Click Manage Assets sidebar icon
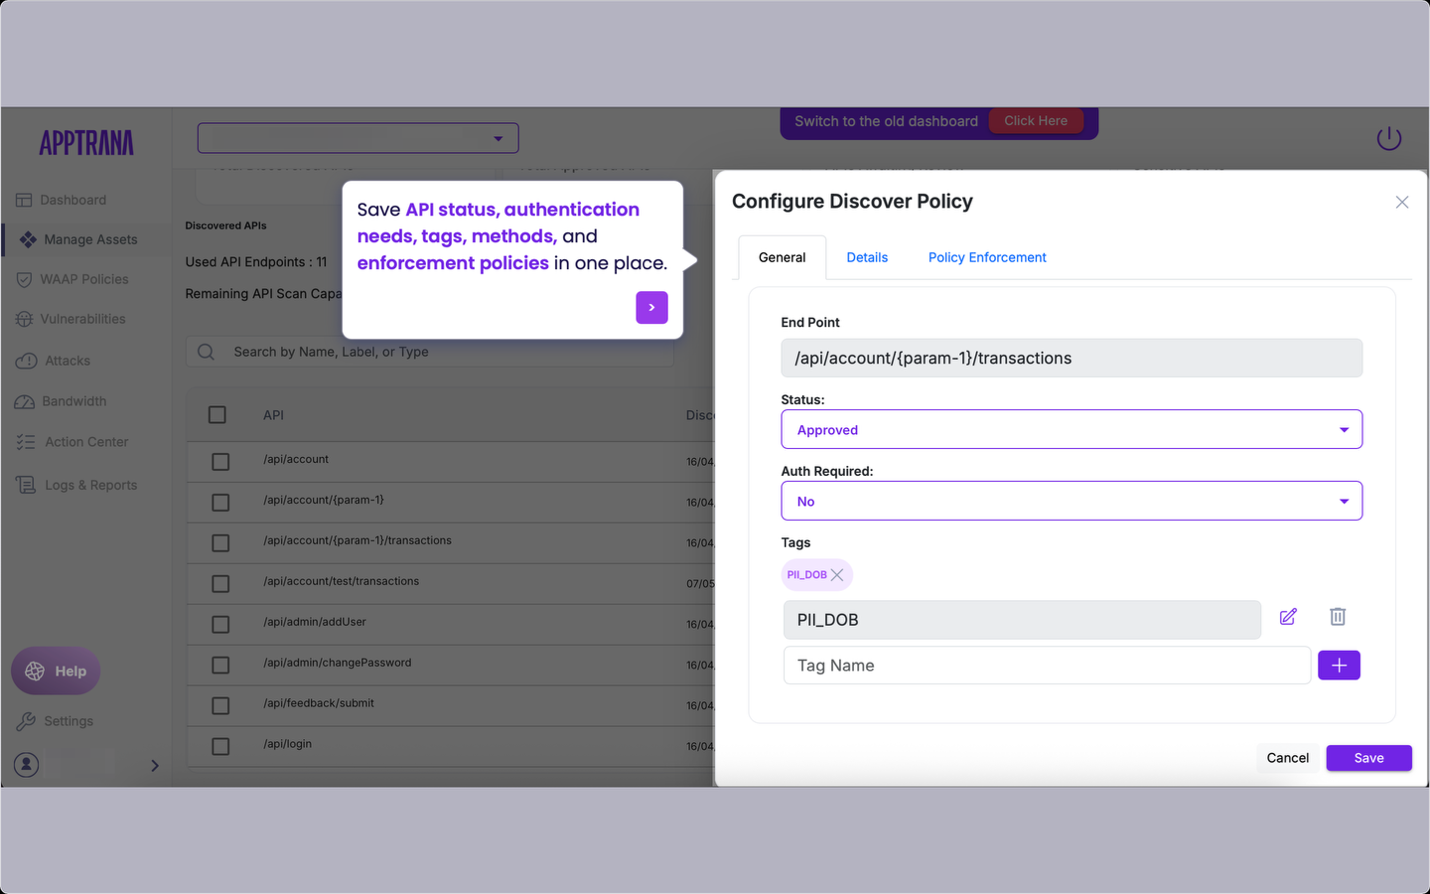1430x894 pixels. tap(28, 239)
